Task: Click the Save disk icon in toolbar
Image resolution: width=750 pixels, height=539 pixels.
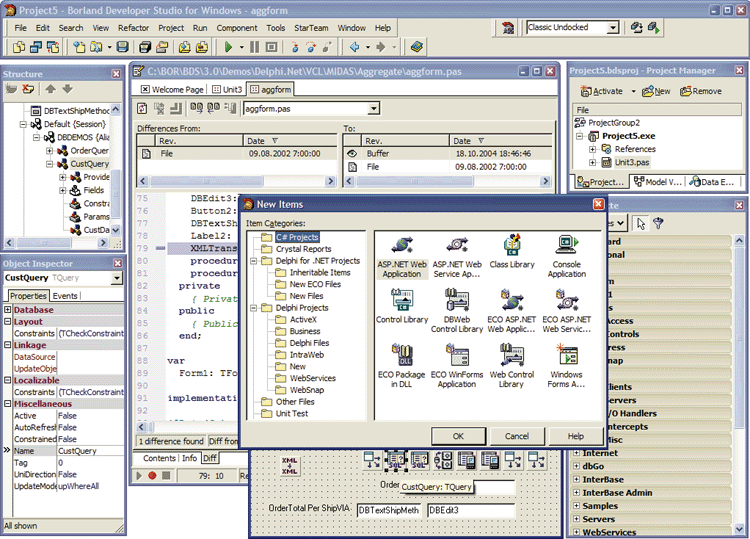Action: pyautogui.click(x=122, y=47)
